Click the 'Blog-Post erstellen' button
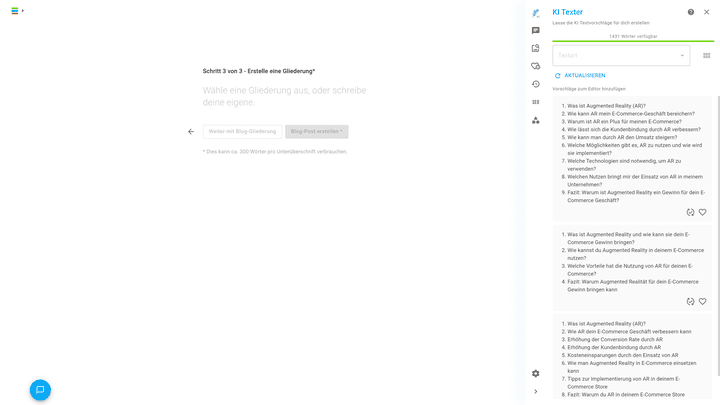 (316, 132)
